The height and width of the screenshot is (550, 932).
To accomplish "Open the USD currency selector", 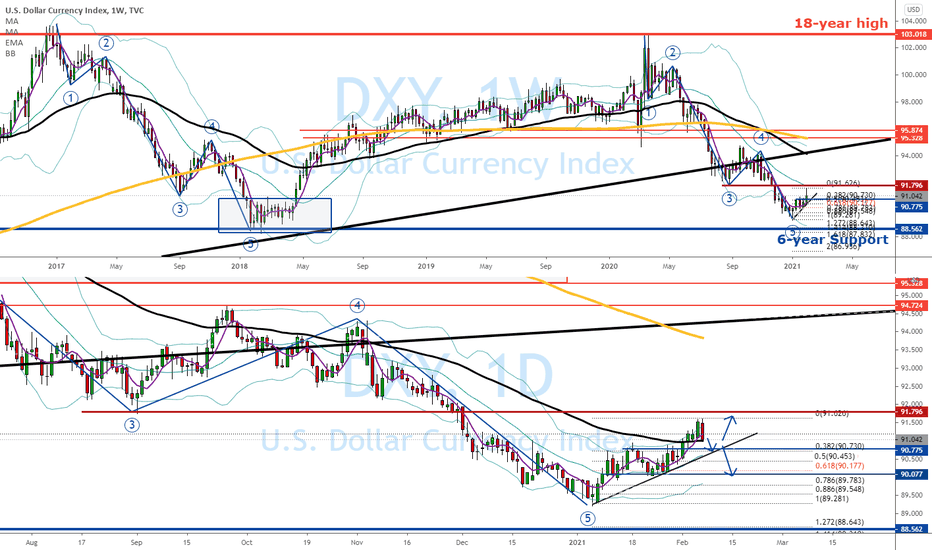I will click(x=913, y=10).
